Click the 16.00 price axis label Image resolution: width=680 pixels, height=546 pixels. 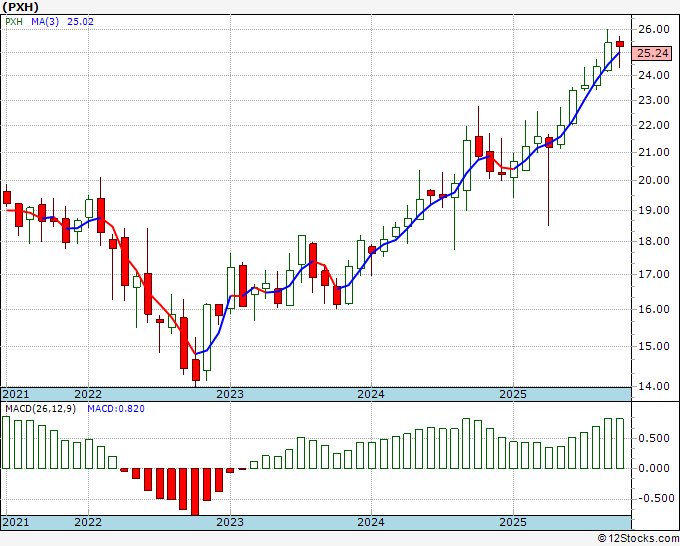coord(654,309)
